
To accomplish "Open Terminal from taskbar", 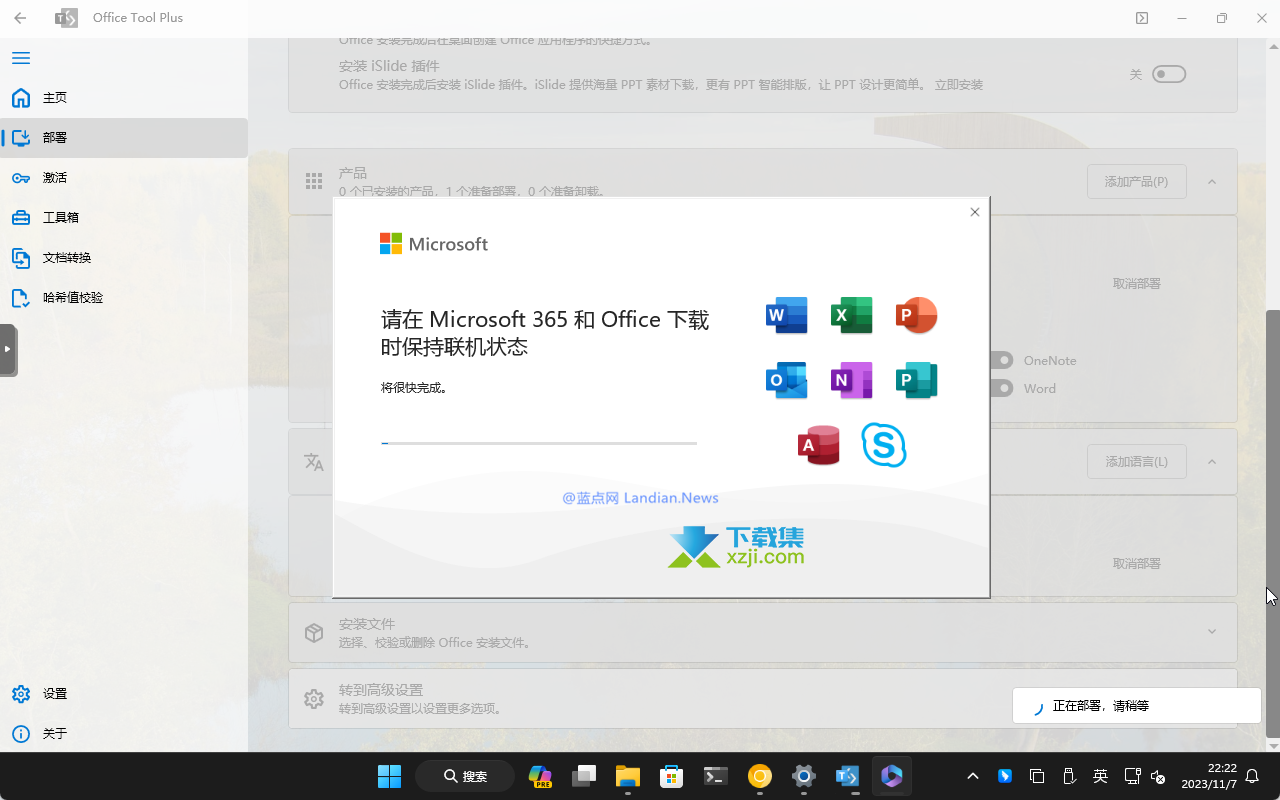I will pos(715,776).
